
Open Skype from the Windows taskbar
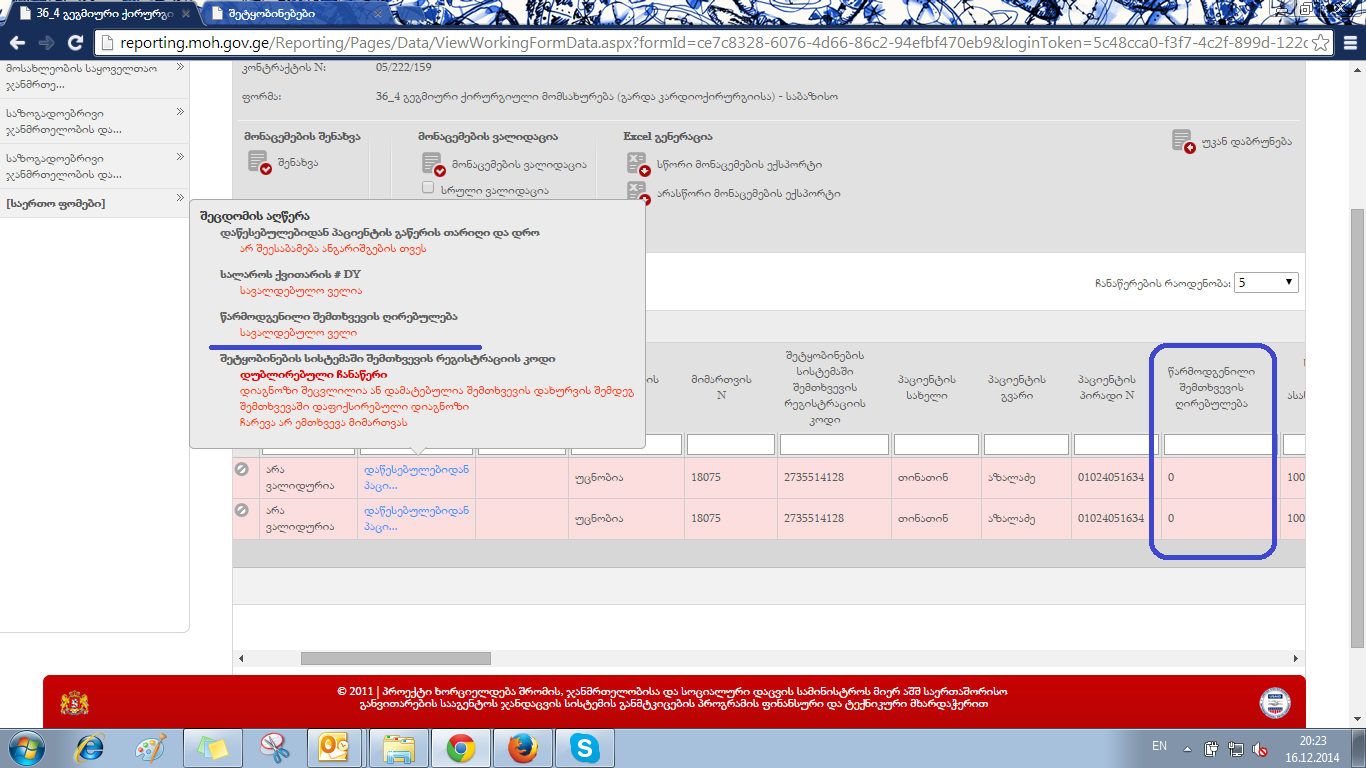point(585,748)
